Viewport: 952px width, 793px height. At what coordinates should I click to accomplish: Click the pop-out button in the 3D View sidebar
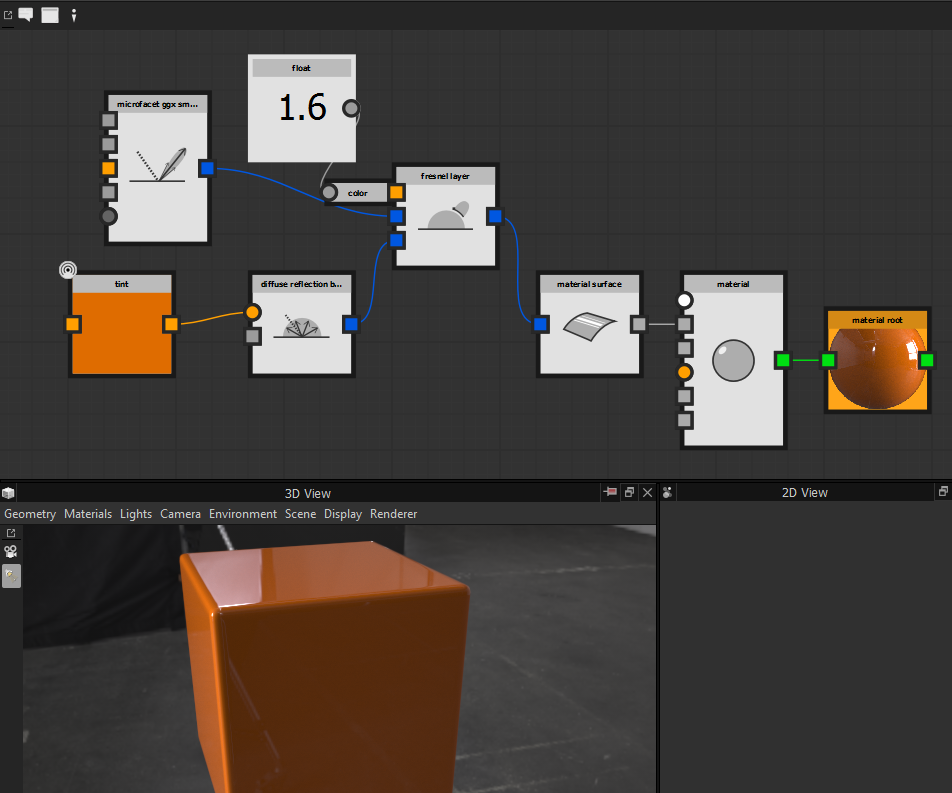tap(10, 532)
